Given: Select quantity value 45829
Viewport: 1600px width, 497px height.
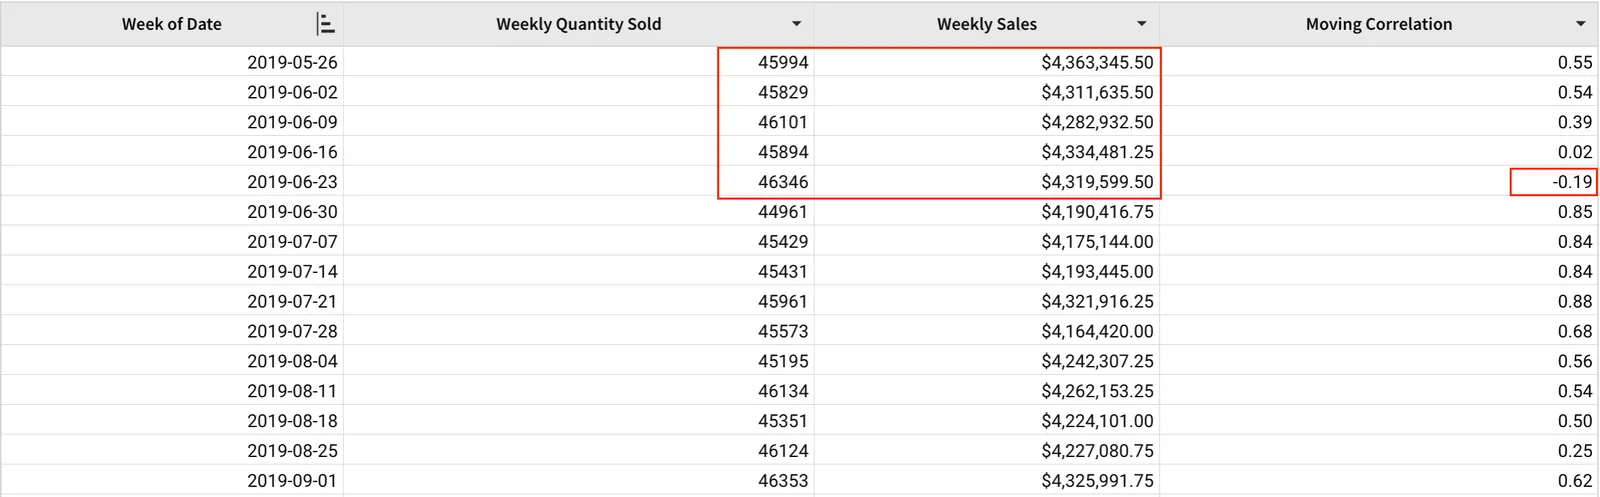Looking at the screenshot, I should point(783,92).
